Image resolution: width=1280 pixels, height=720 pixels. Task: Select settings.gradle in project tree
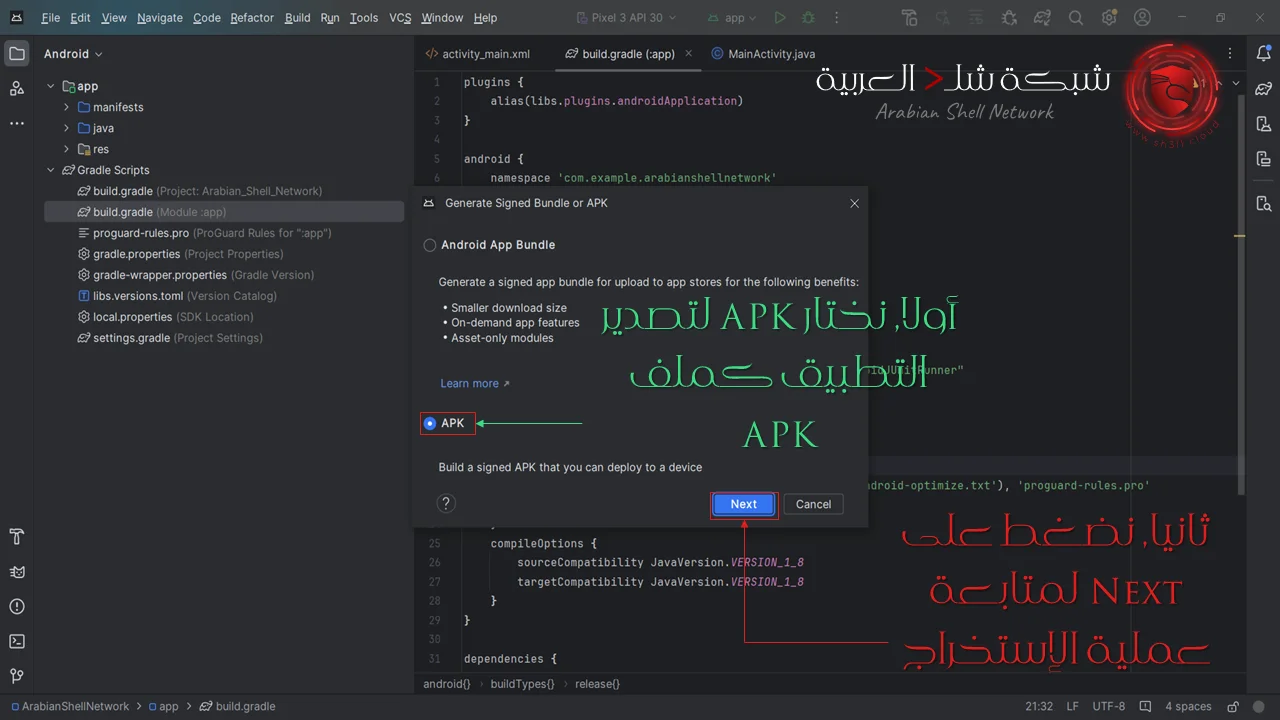(170, 338)
